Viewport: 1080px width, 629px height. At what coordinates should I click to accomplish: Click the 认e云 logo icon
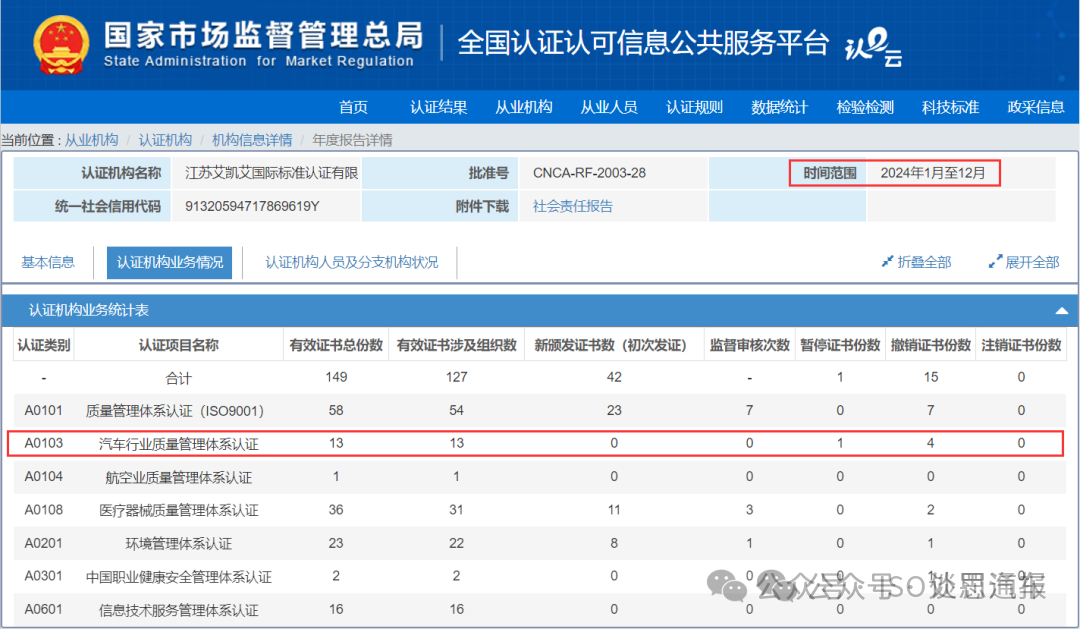click(873, 47)
